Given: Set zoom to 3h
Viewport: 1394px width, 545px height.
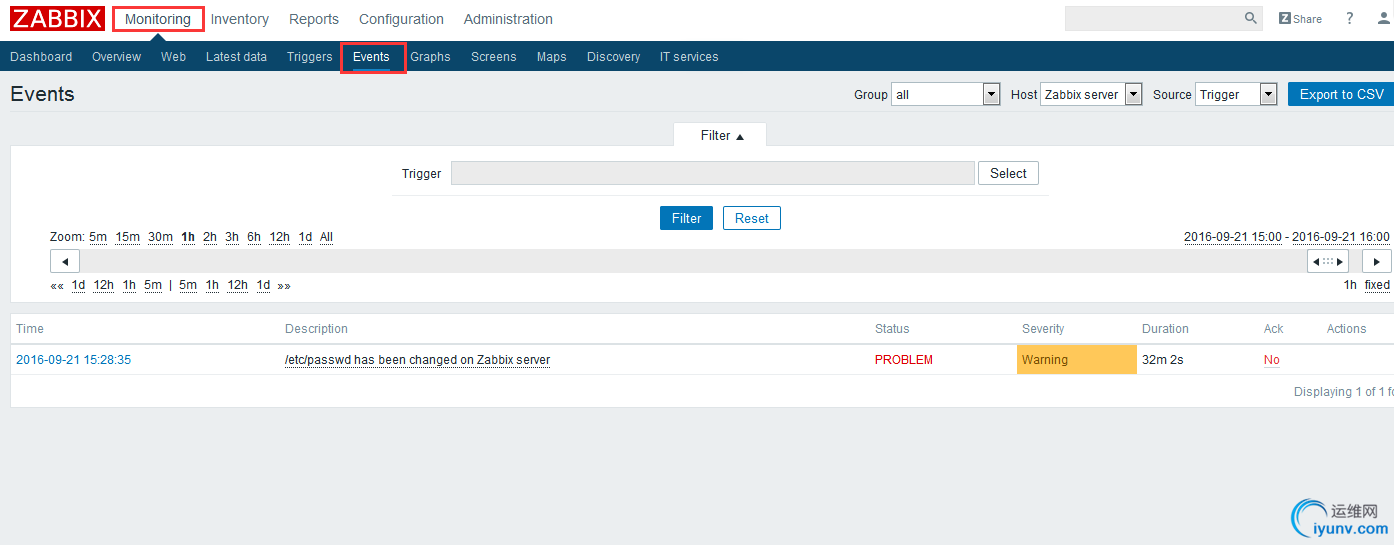Looking at the screenshot, I should coord(232,237).
